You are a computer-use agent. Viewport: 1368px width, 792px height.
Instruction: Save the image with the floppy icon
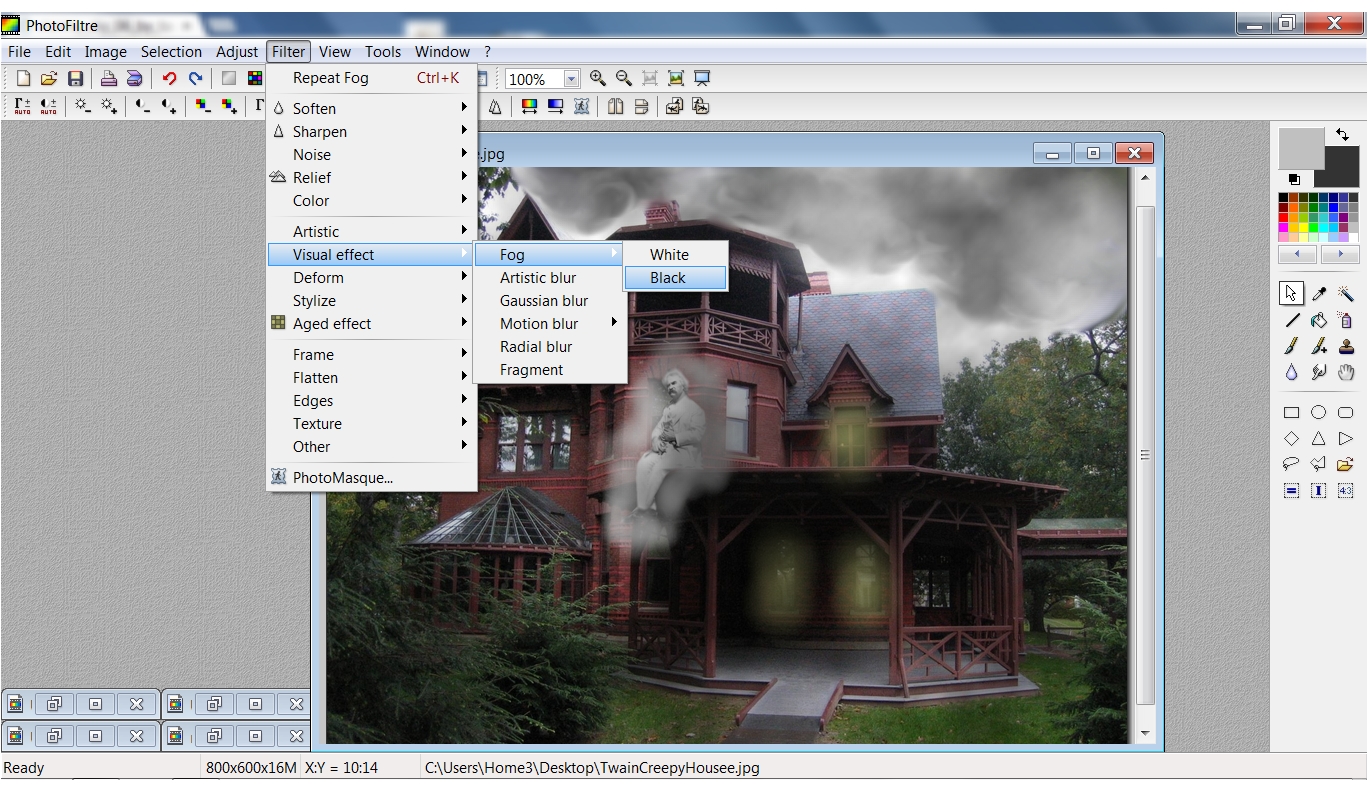pyautogui.click(x=75, y=79)
